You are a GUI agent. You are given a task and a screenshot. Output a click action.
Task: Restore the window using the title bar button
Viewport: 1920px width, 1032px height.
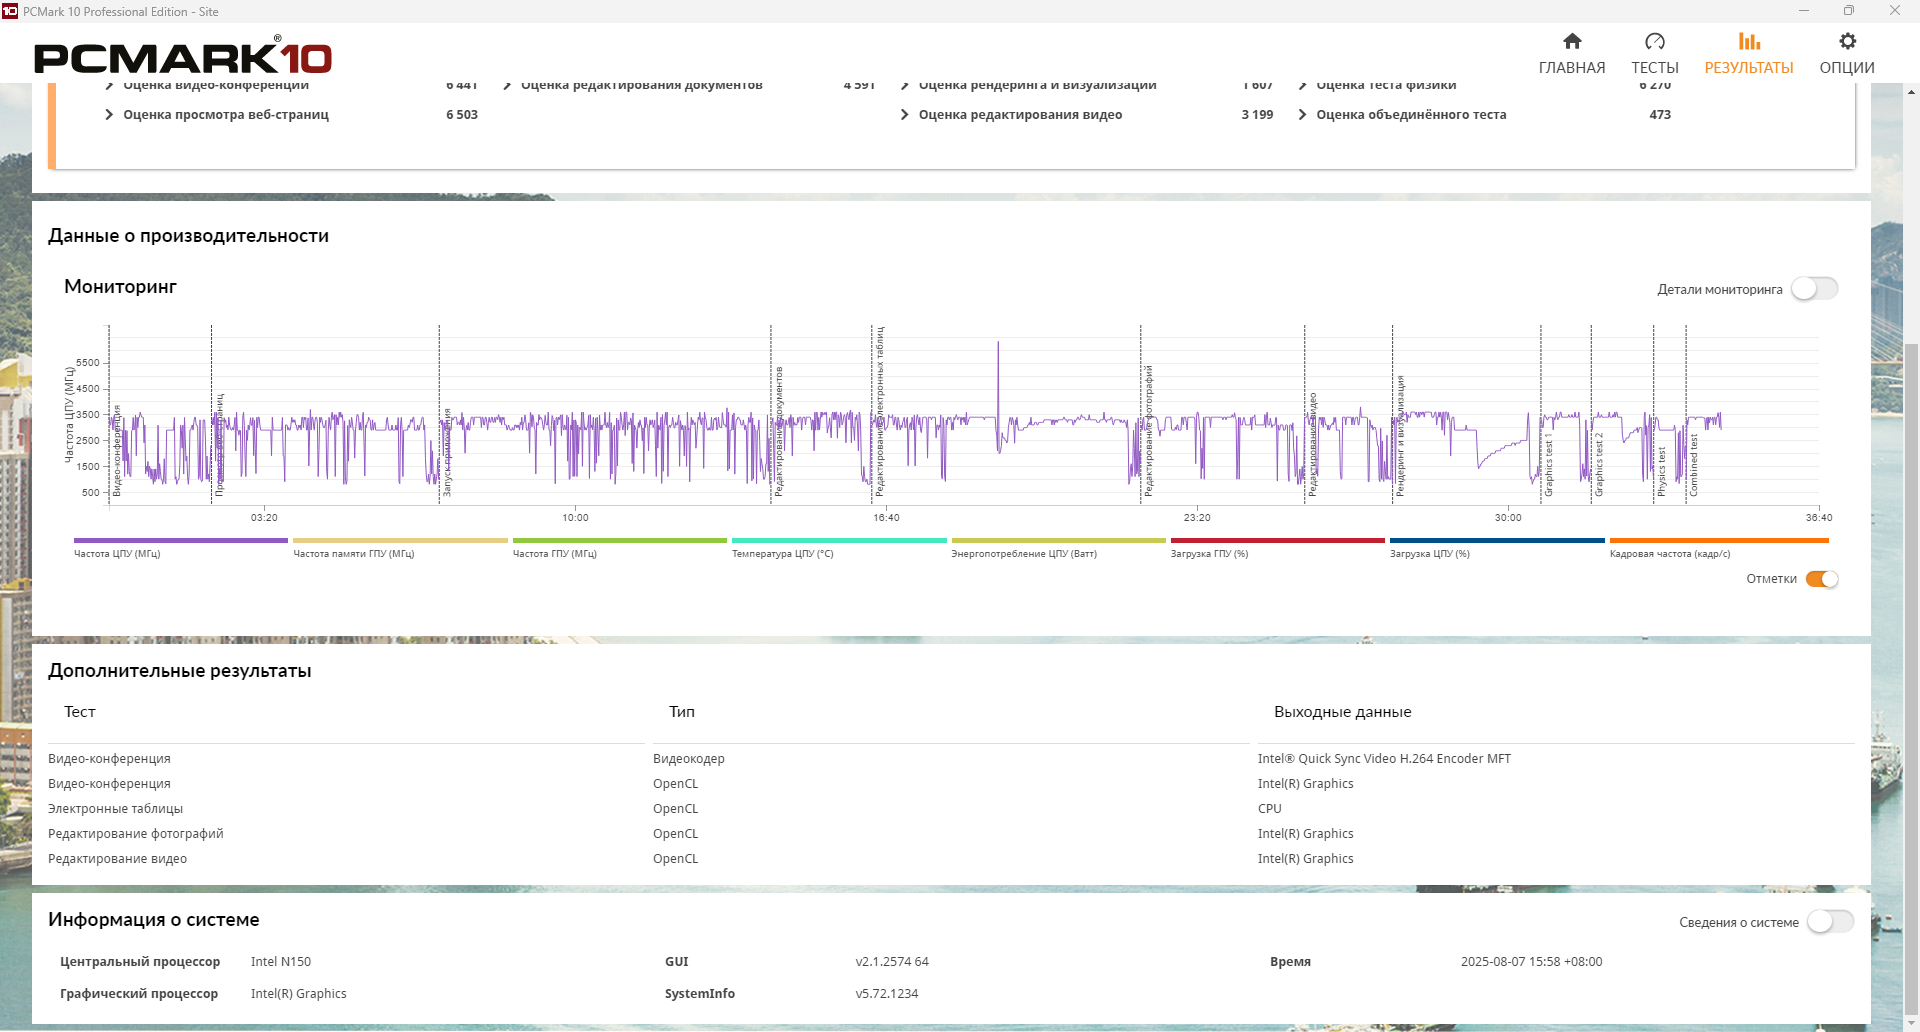[x=1848, y=11]
